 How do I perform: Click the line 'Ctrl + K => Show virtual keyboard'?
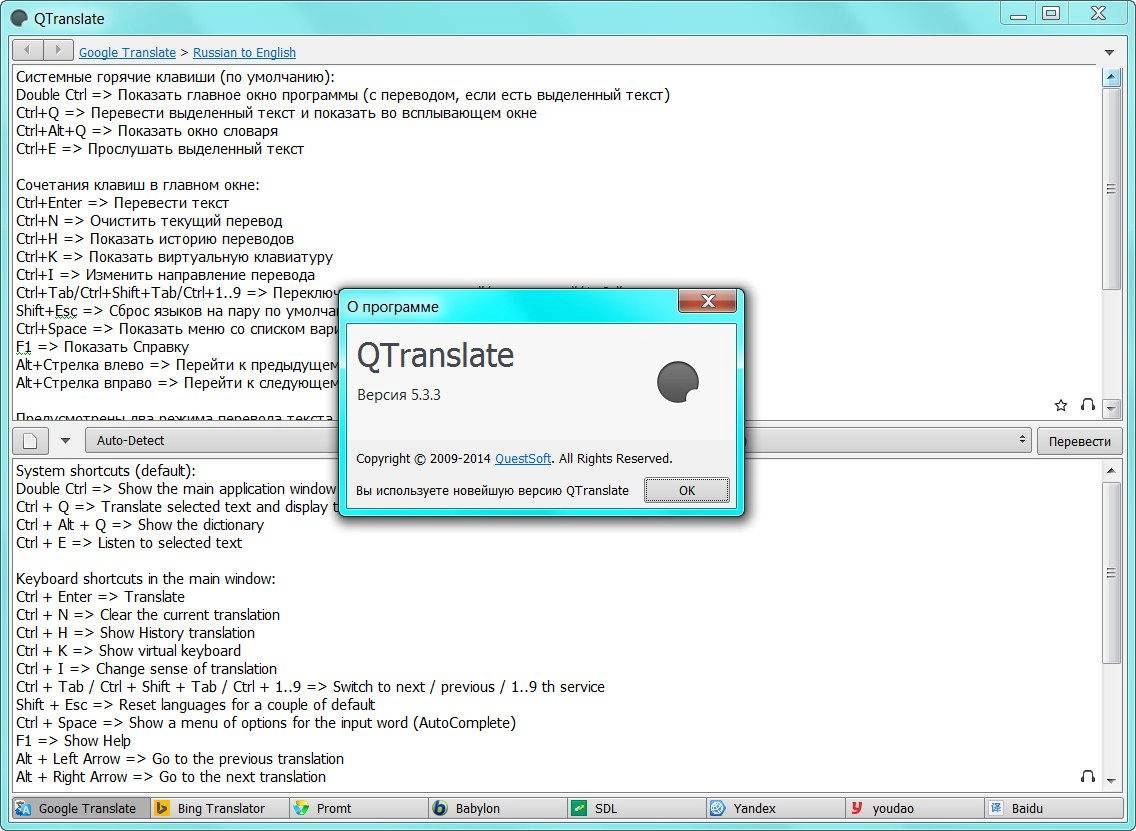[x=128, y=651]
